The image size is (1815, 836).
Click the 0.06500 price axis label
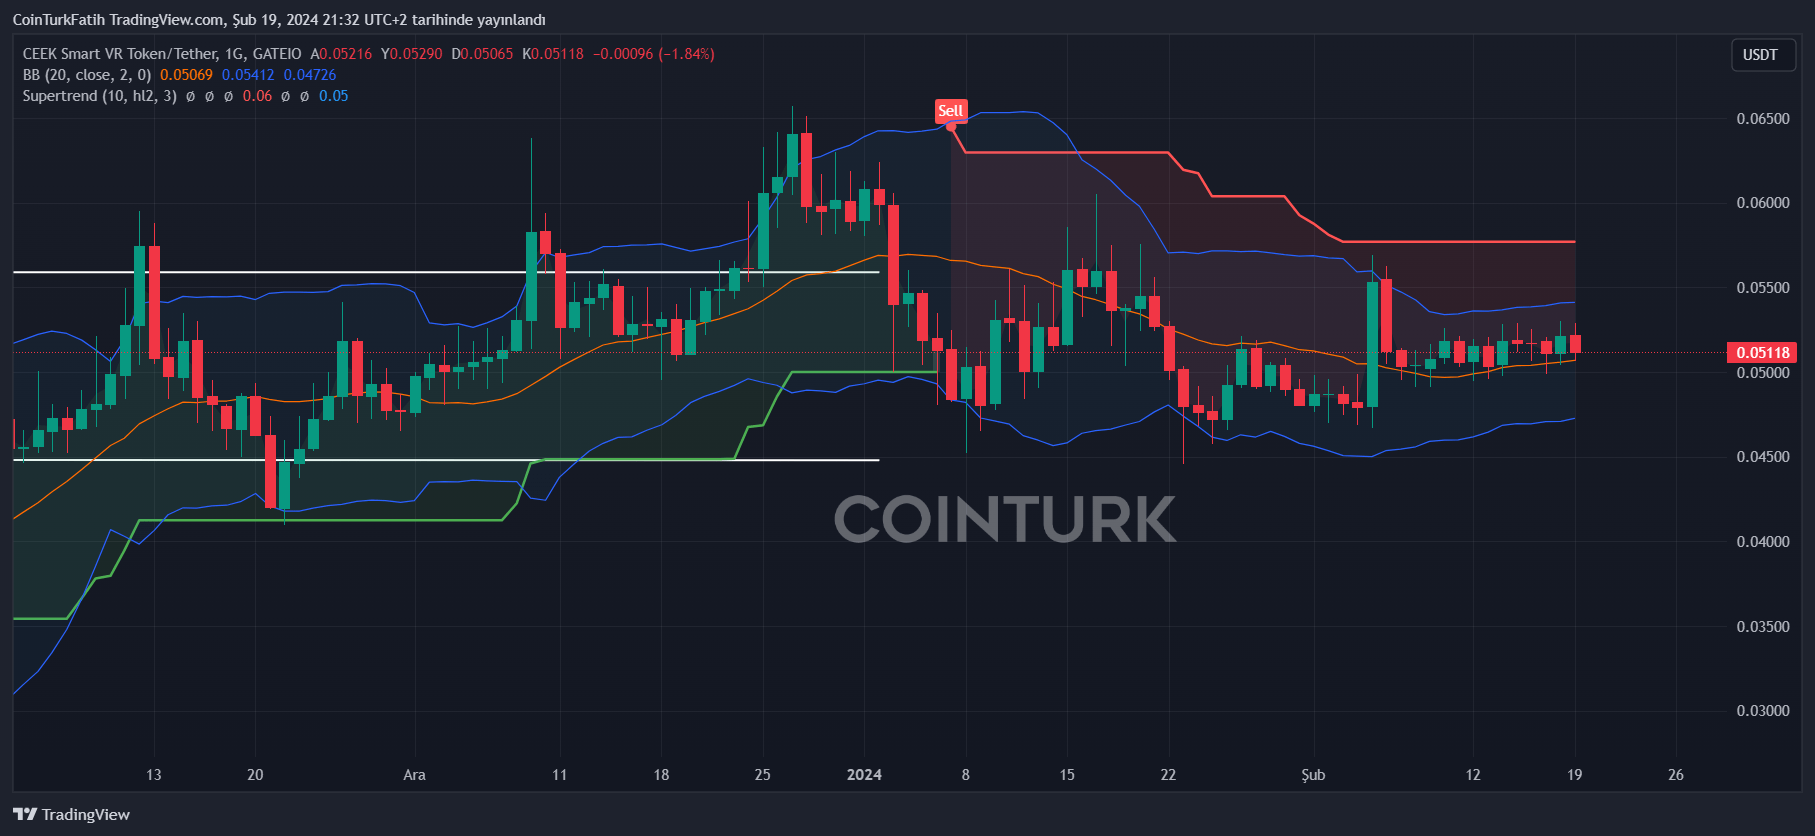(x=1762, y=118)
